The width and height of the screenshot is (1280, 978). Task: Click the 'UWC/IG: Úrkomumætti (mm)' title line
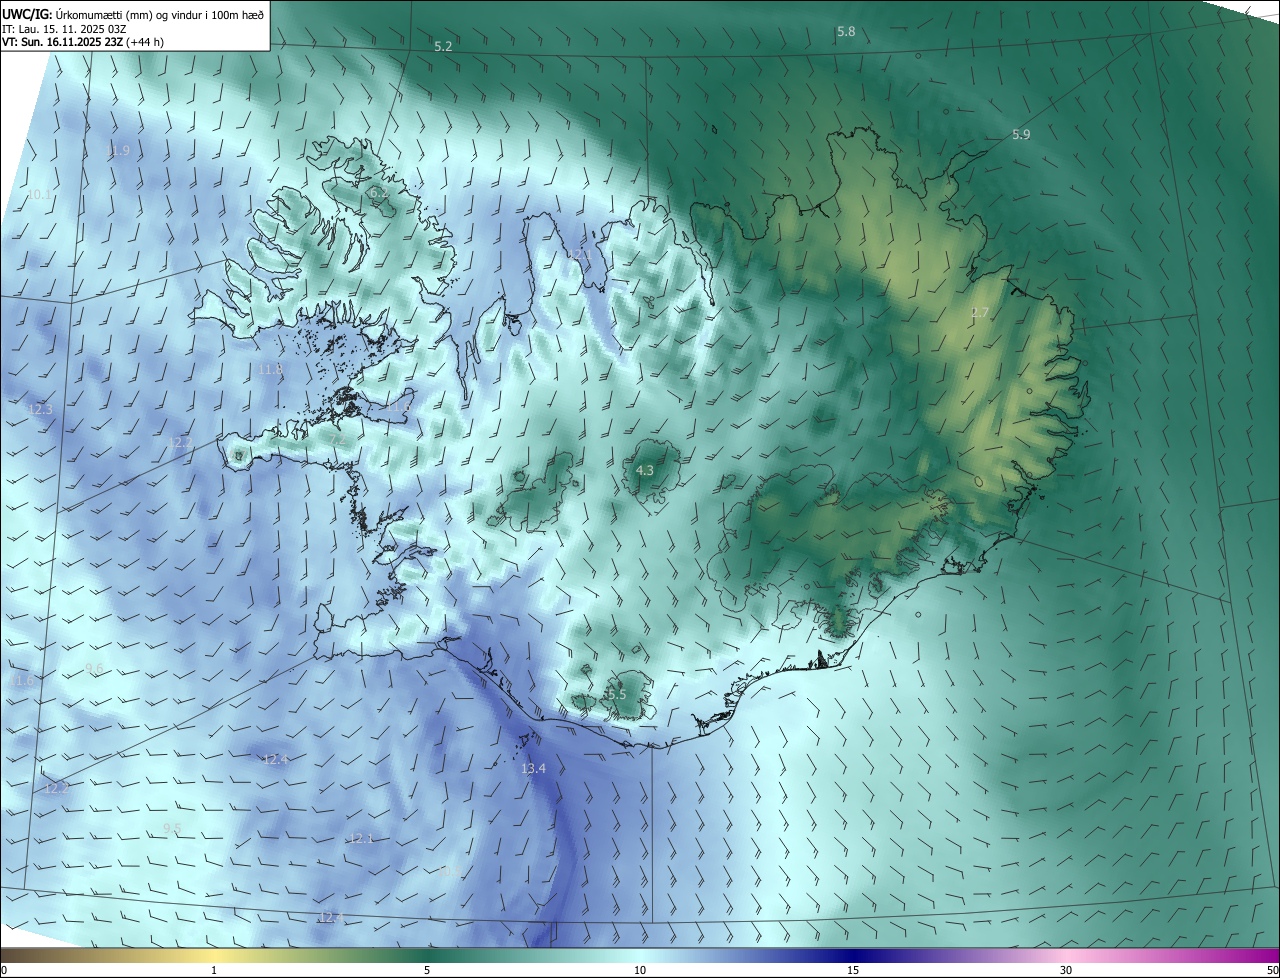pyautogui.click(x=133, y=14)
